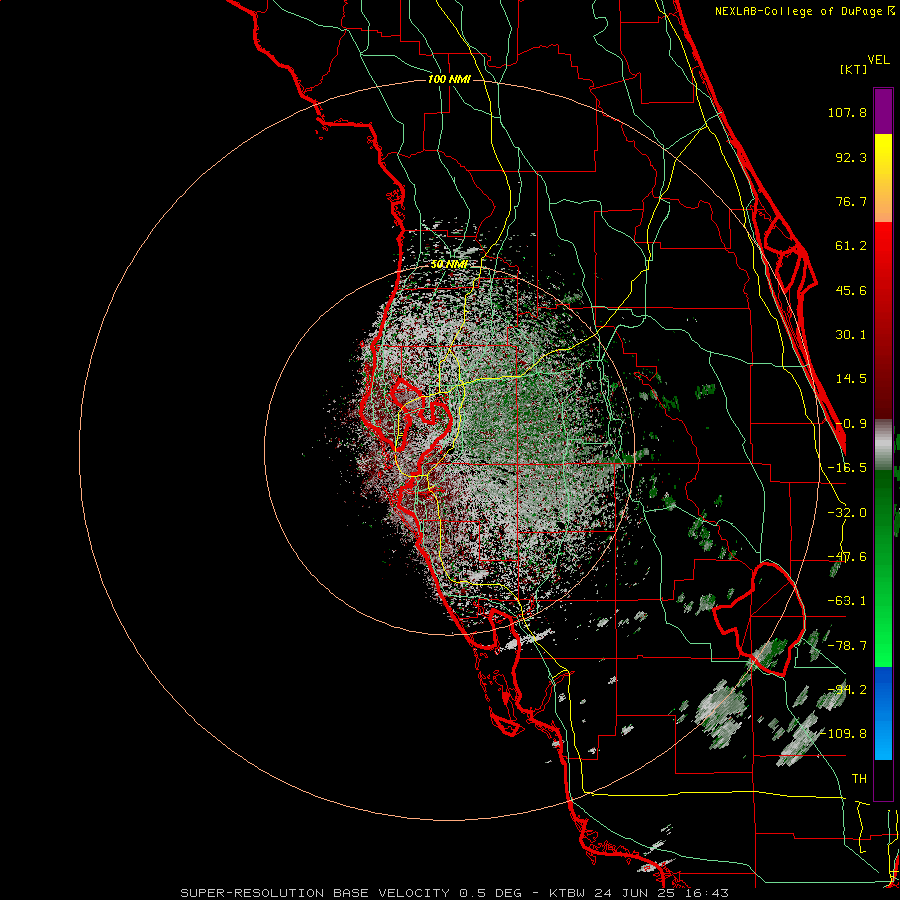Click the NEXLAB-College of DuPage title text
Image resolution: width=900 pixels, height=900 pixels.
coord(800,11)
